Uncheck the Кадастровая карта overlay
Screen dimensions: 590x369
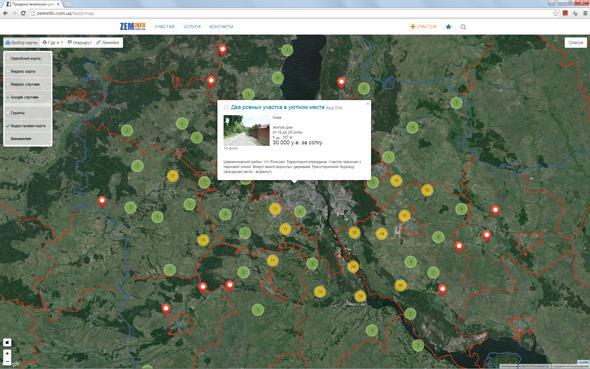27,126
